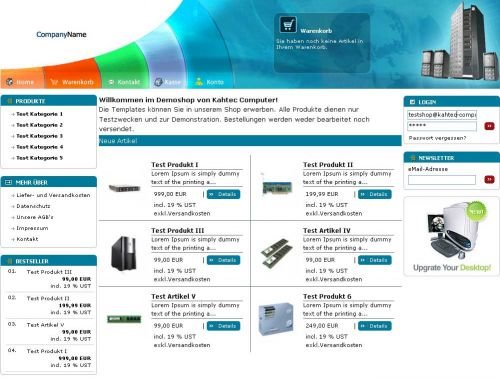This screenshot has height=379, width=500.
Task: Open Unsere AGB's page
Action: pos(35,217)
